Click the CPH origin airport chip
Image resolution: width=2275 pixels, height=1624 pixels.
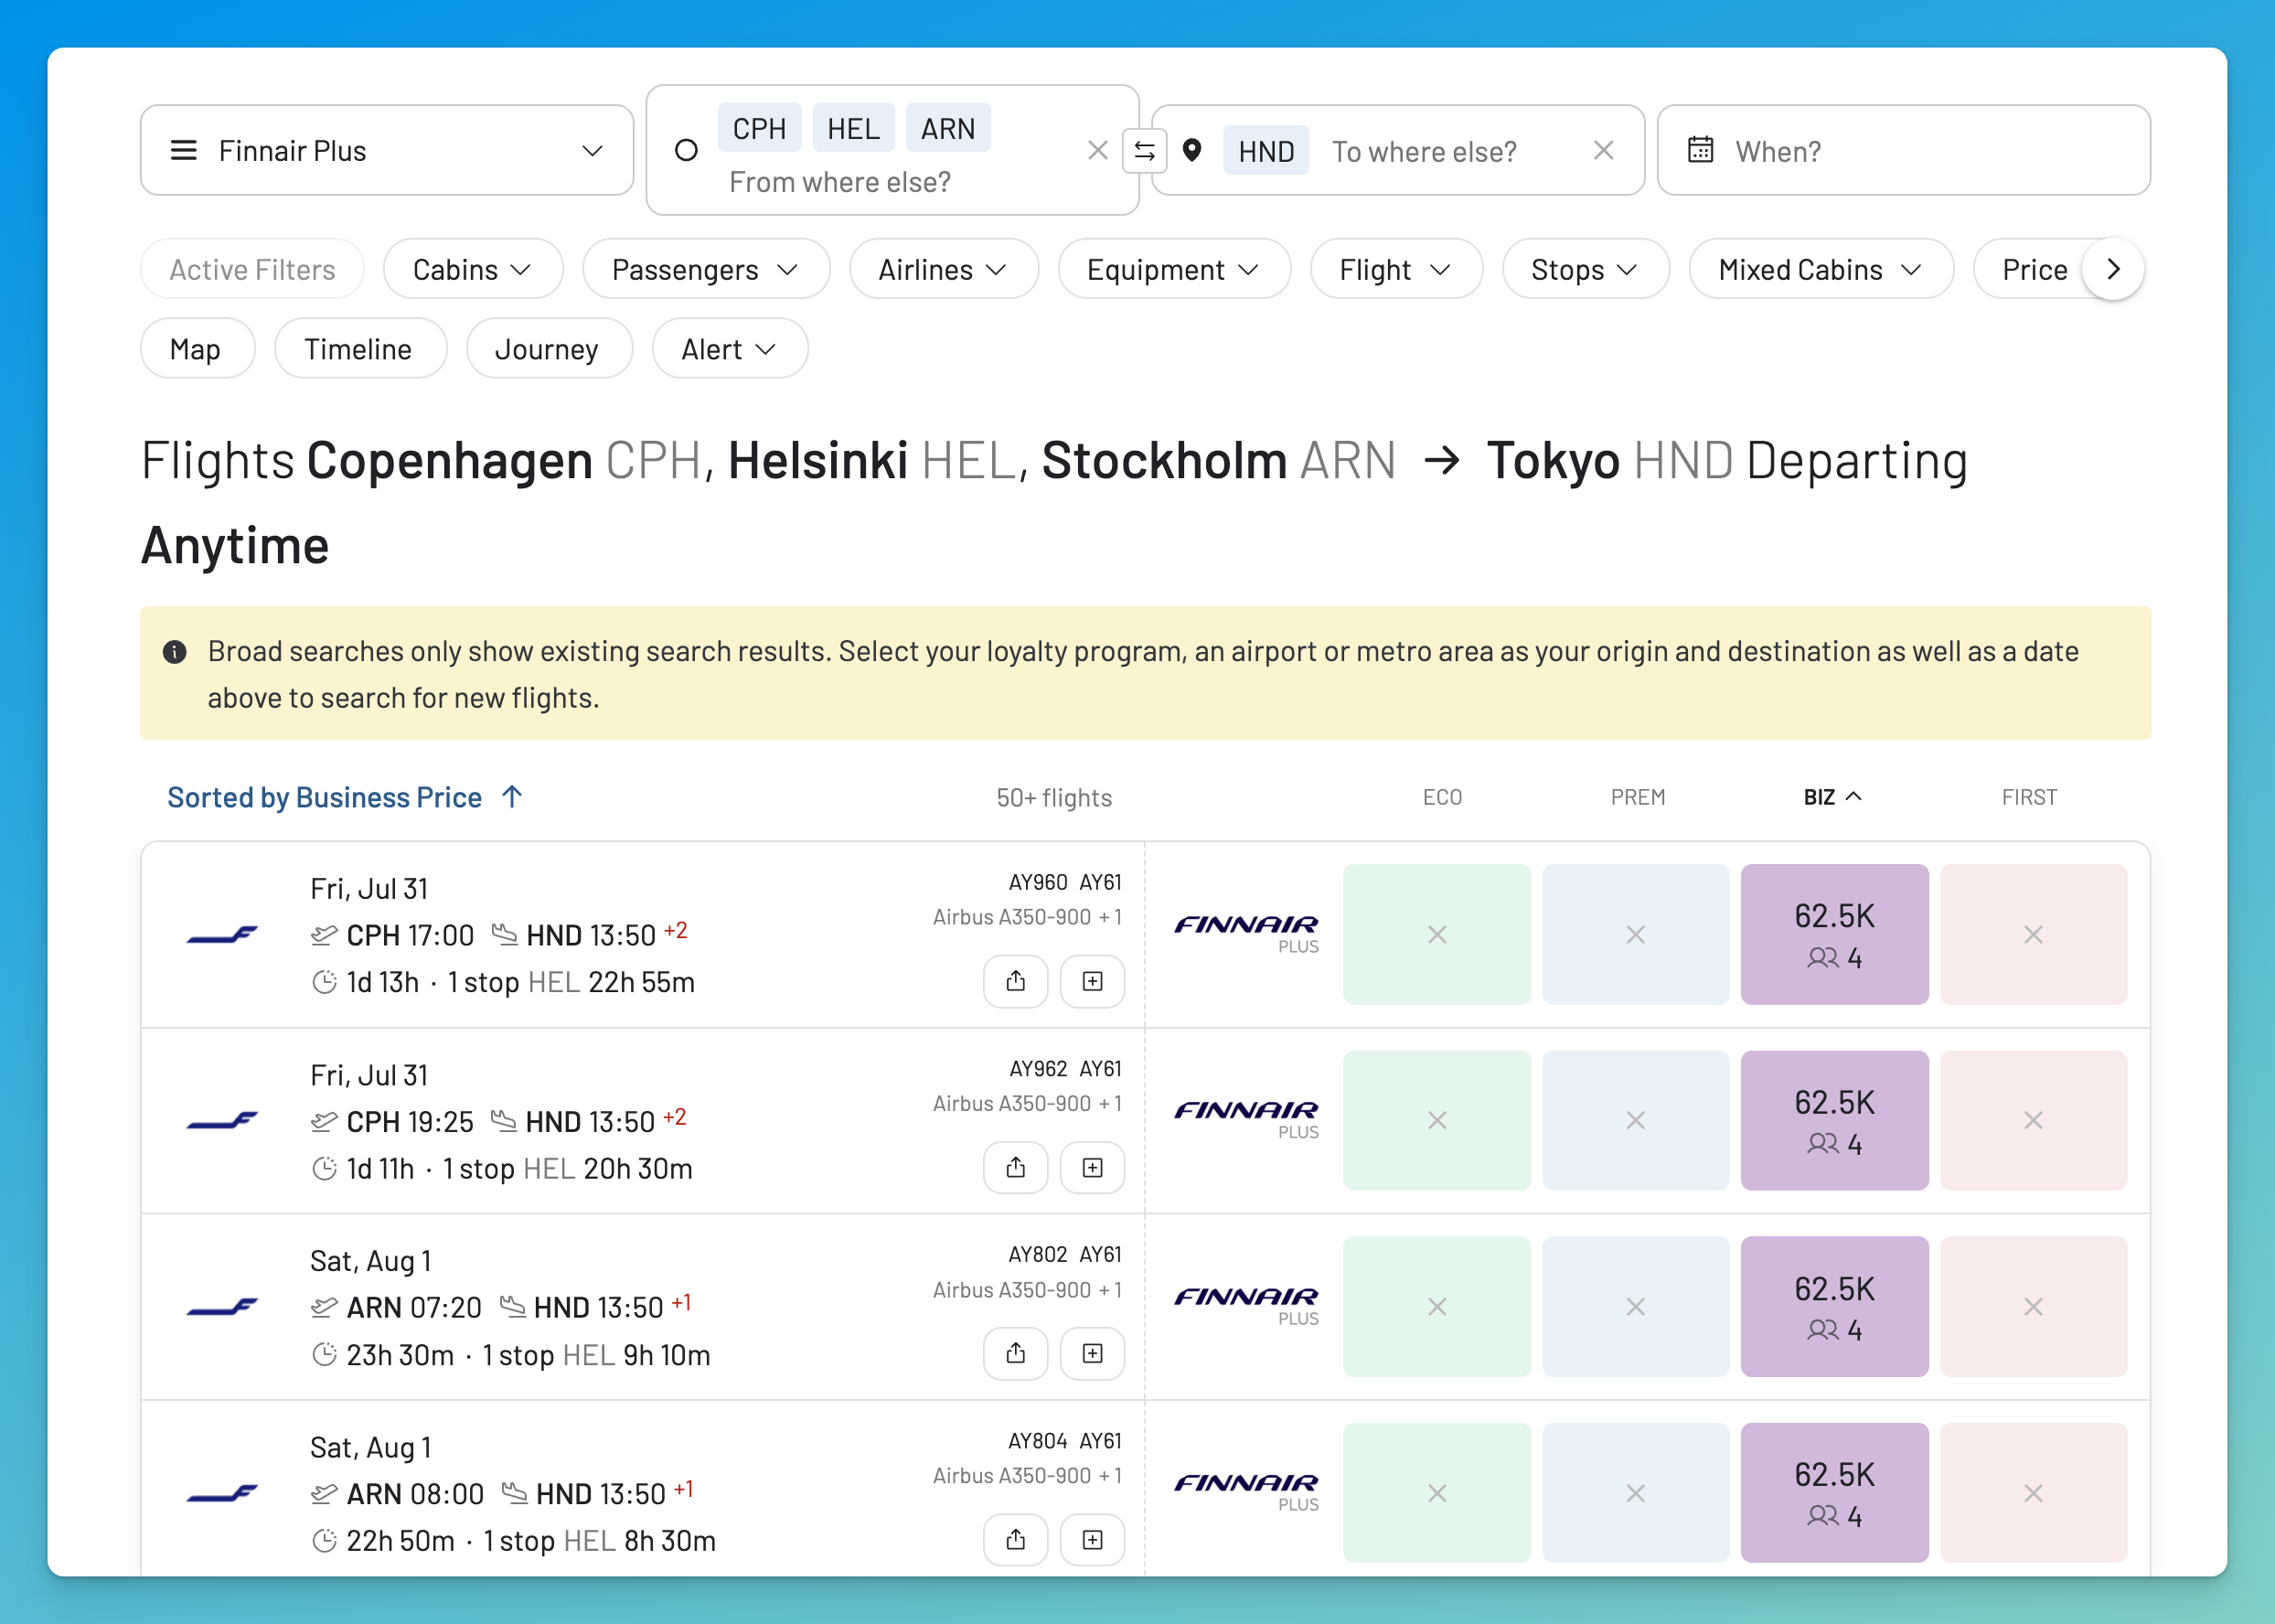[x=759, y=128]
